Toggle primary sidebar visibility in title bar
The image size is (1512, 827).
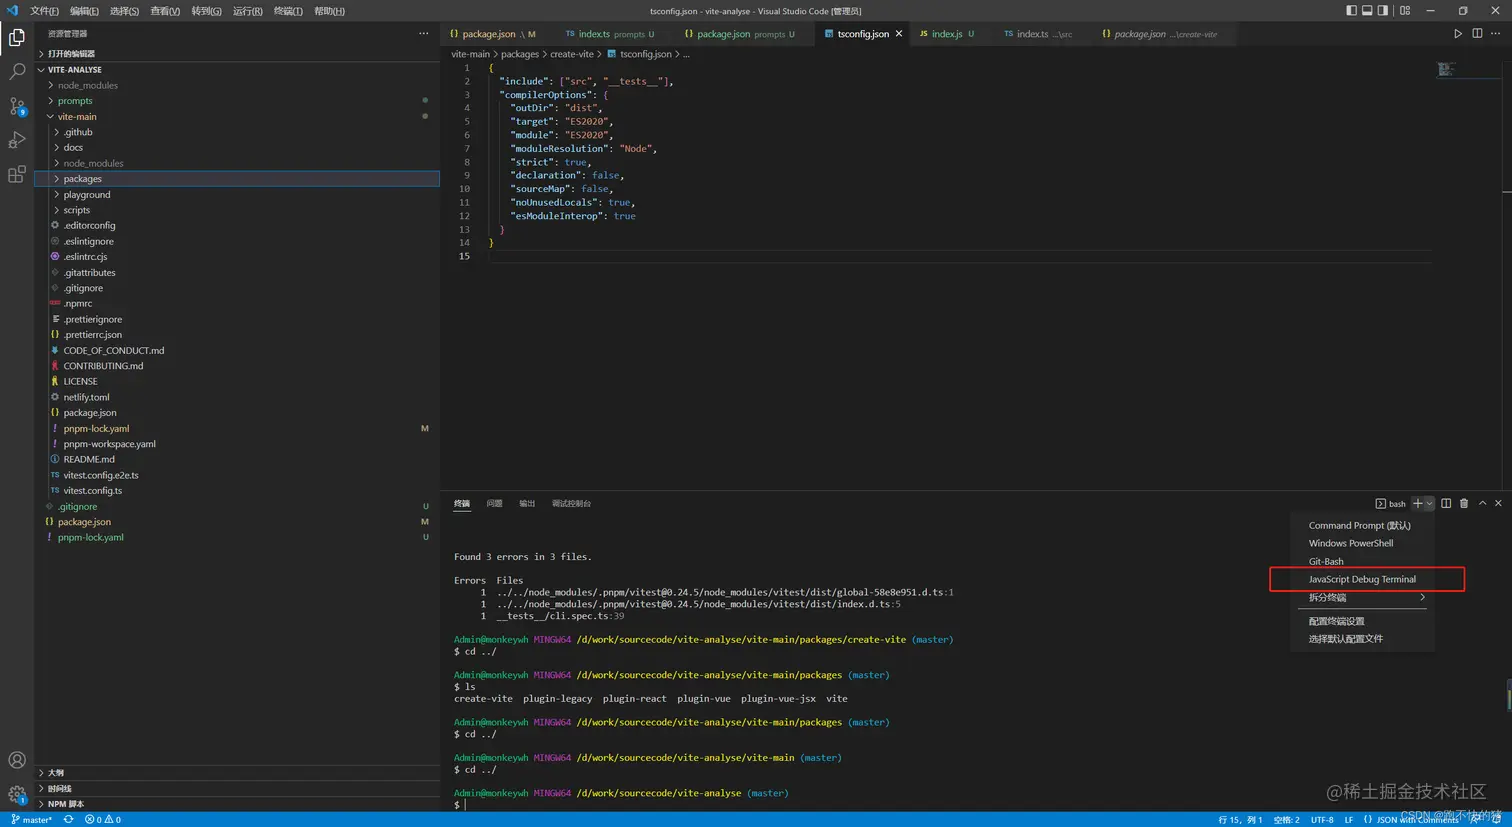click(x=1351, y=10)
